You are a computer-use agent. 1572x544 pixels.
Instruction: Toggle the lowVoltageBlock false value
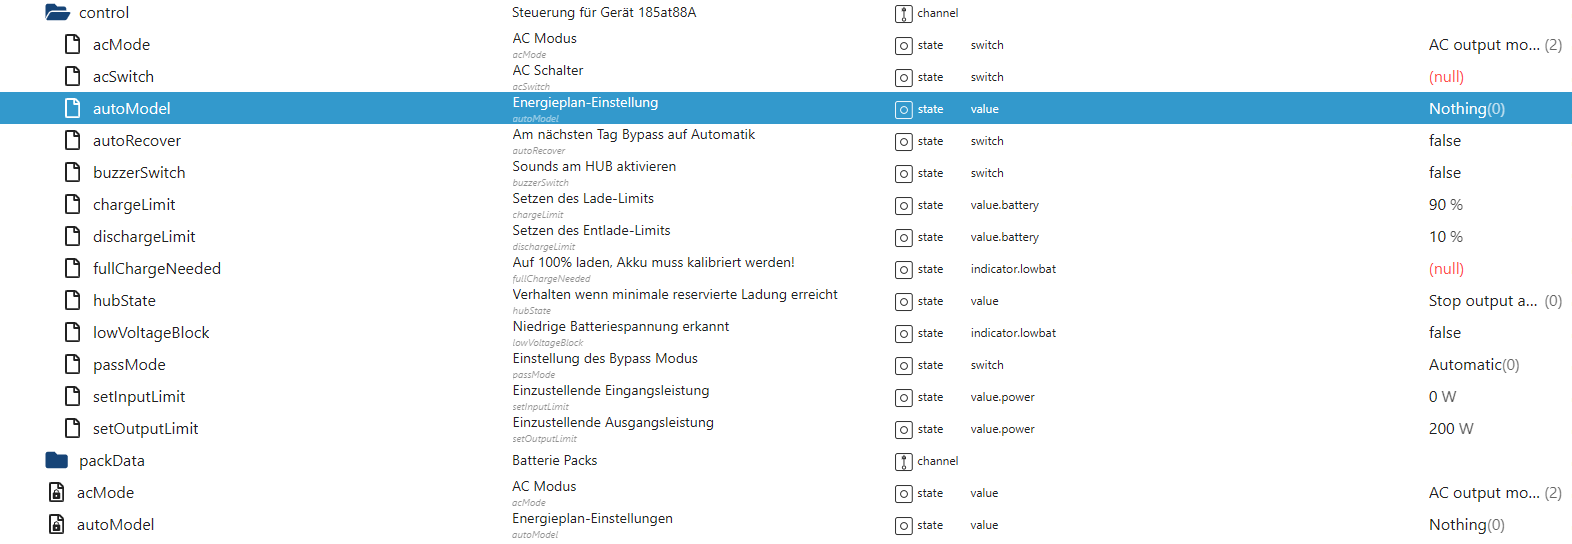click(x=1444, y=333)
